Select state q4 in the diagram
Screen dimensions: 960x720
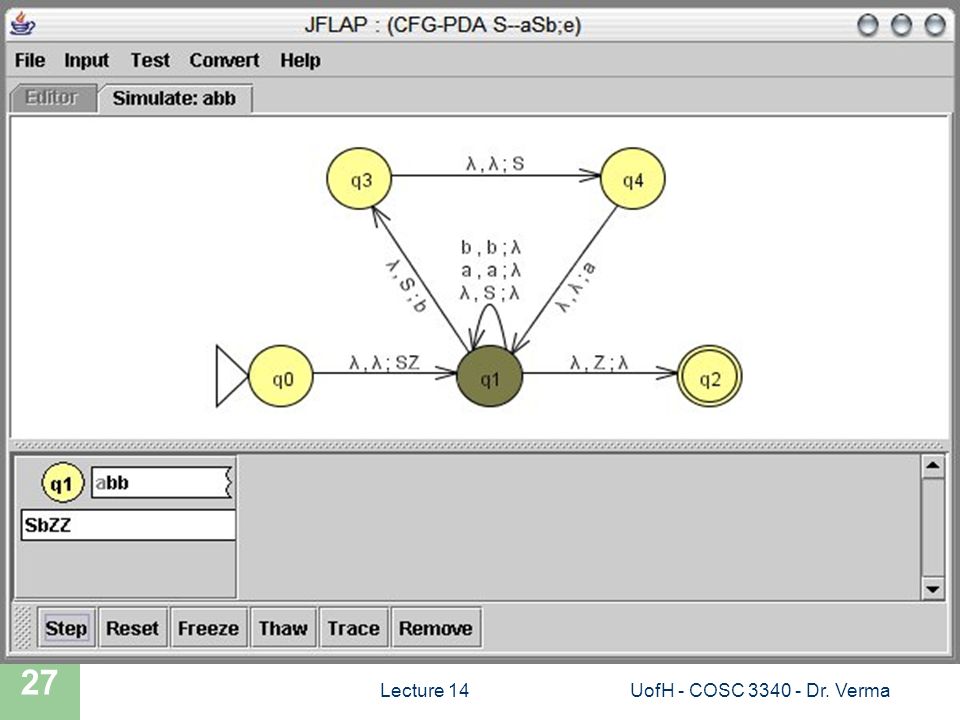632,178
